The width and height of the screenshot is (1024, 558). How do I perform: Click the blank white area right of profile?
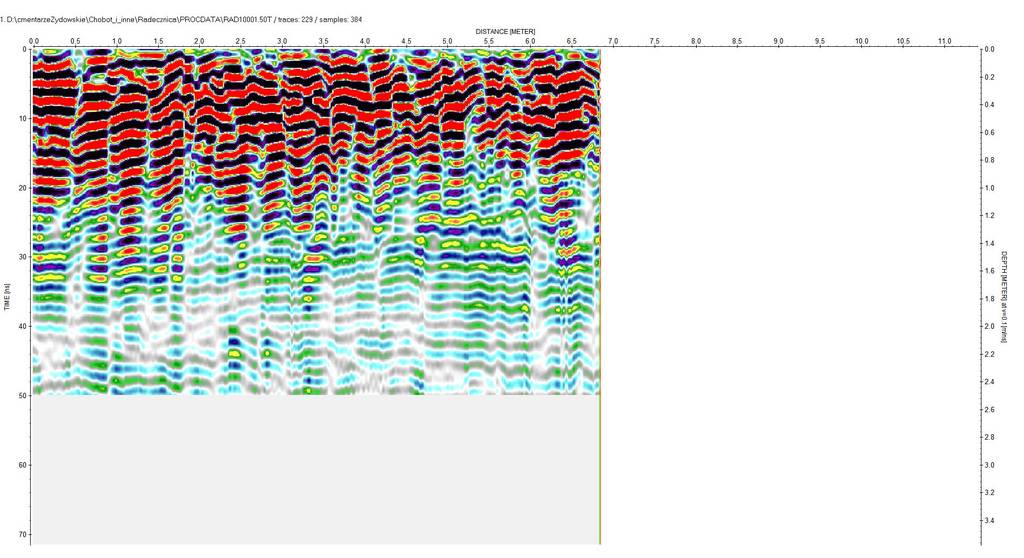tap(790, 300)
